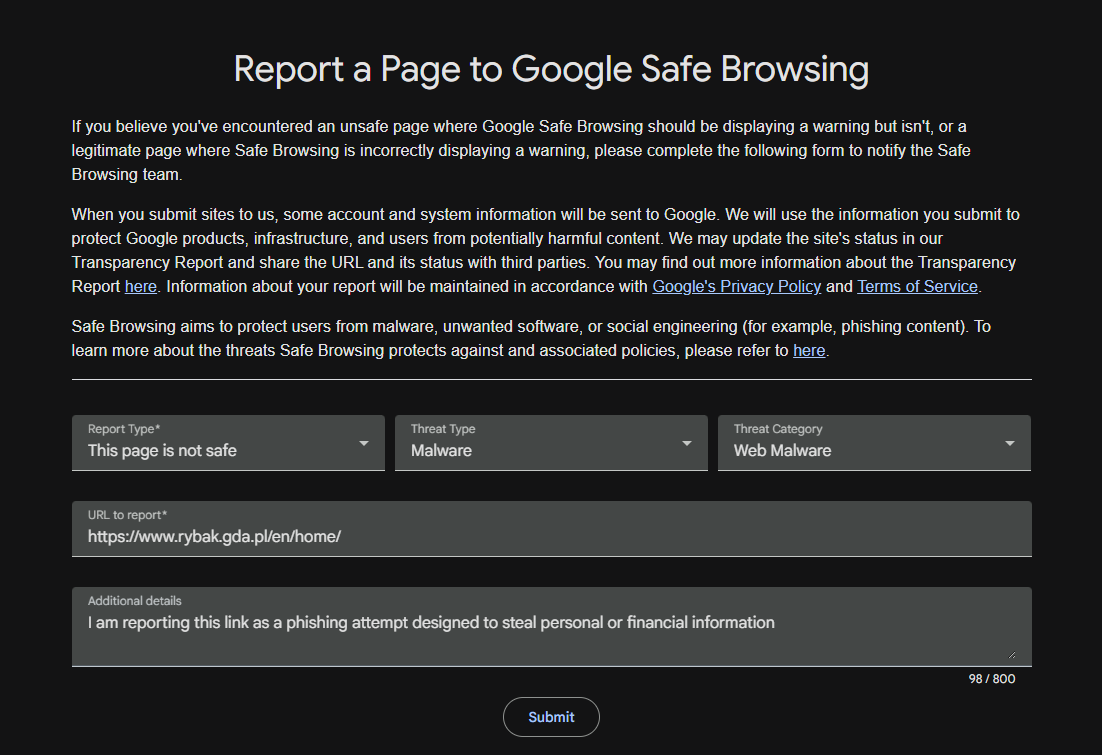Viewport: 1102px width, 755px height.
Task: Click the URL to report field
Action: click(x=552, y=529)
